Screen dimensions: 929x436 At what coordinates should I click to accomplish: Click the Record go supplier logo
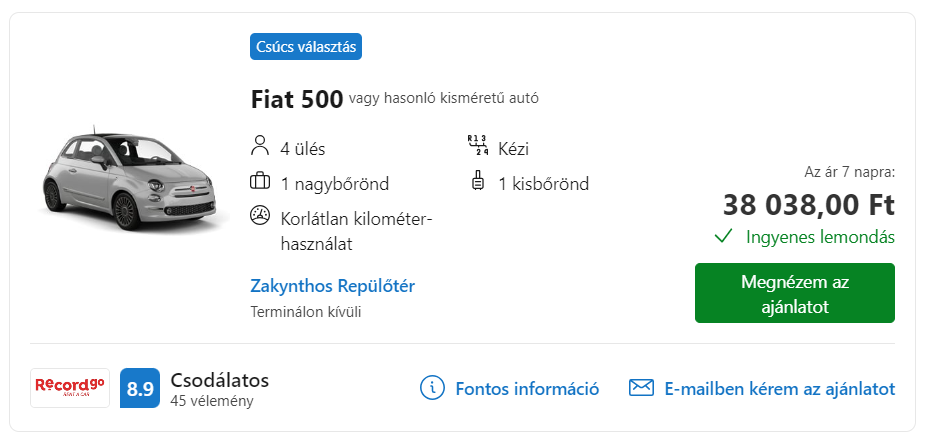tap(70, 388)
